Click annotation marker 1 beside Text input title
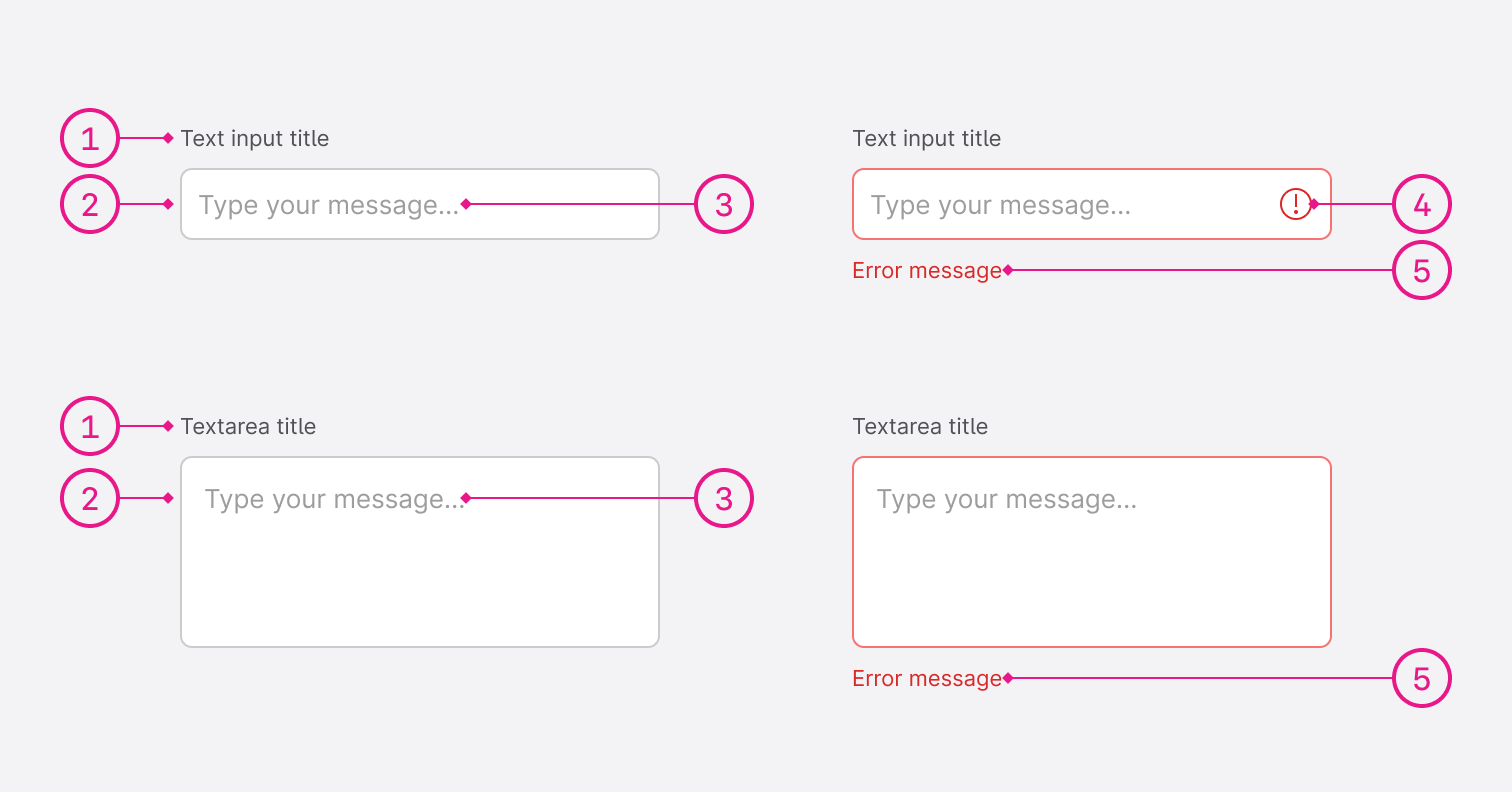1512x792 pixels. [x=90, y=138]
